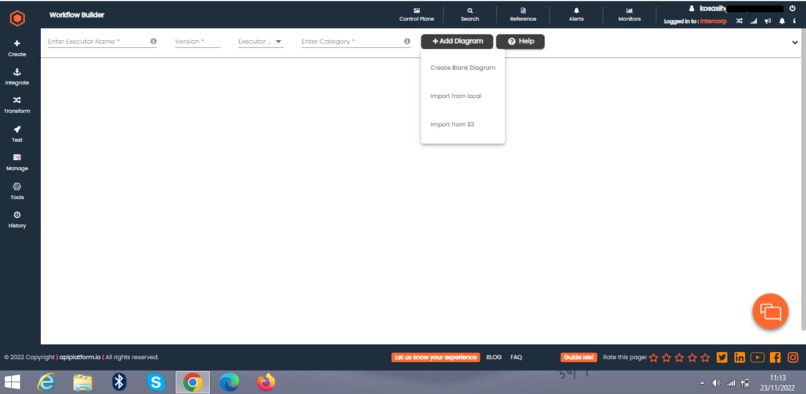Click the Help button
Screen dimensions: 806x394
[520, 42]
